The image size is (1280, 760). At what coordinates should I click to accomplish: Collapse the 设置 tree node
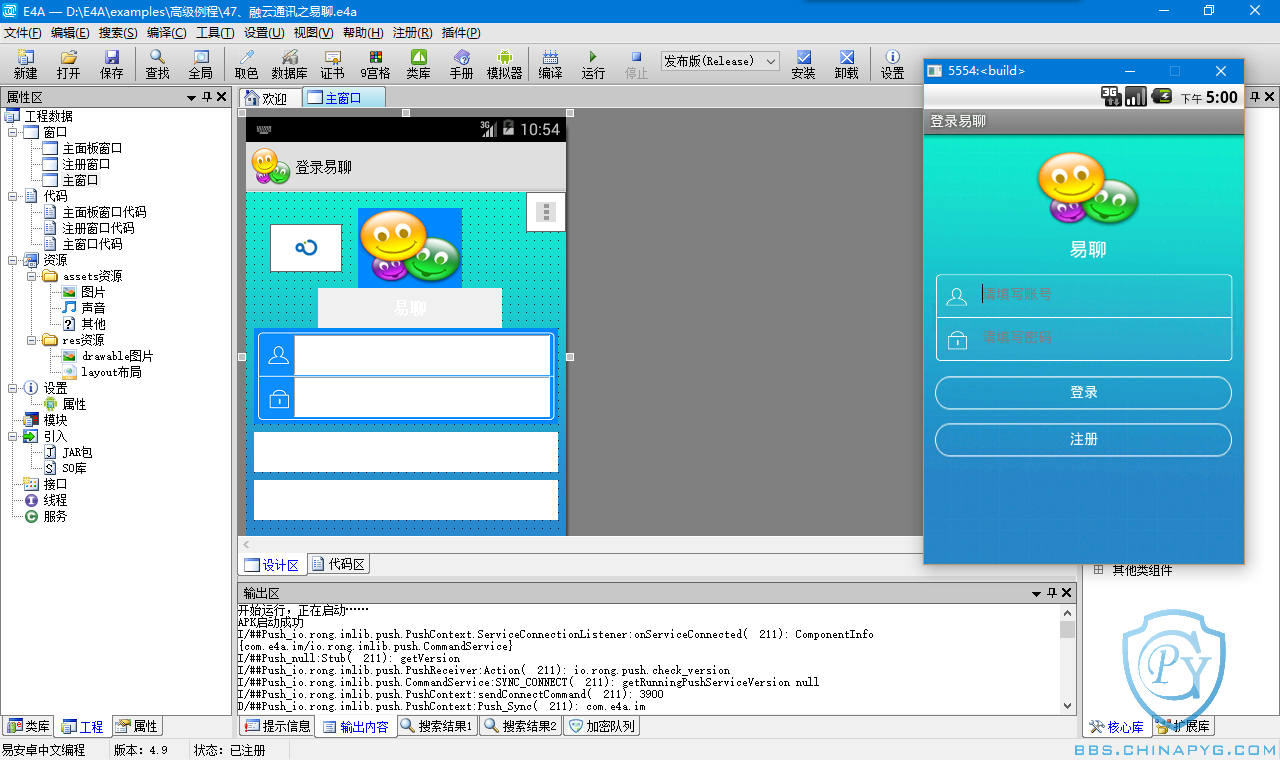tap(12, 388)
